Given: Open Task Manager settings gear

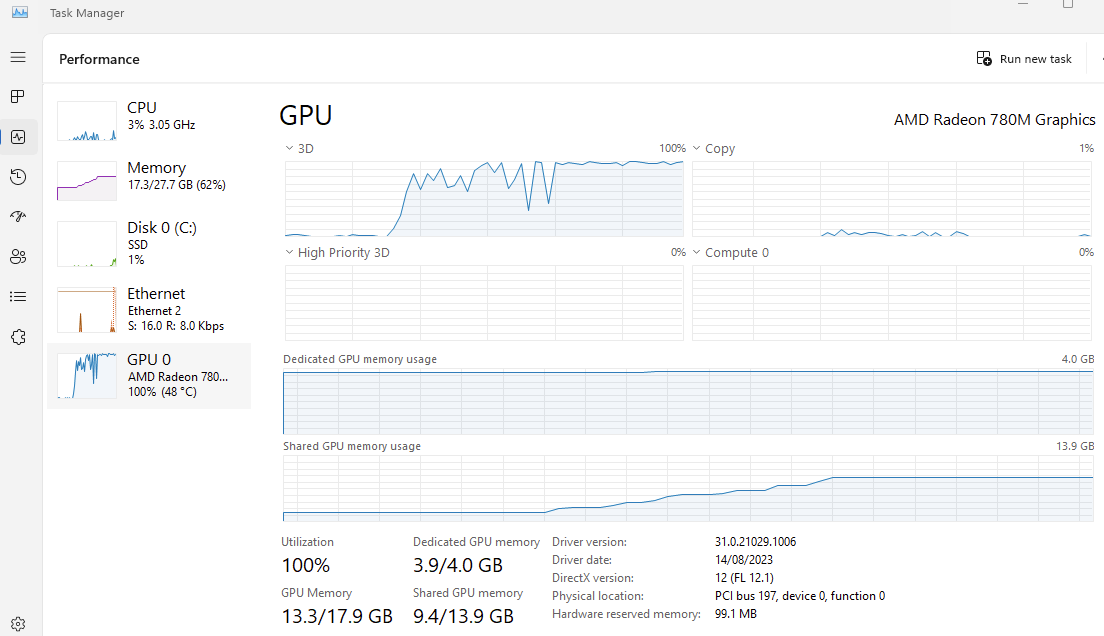Looking at the screenshot, I should [18, 624].
